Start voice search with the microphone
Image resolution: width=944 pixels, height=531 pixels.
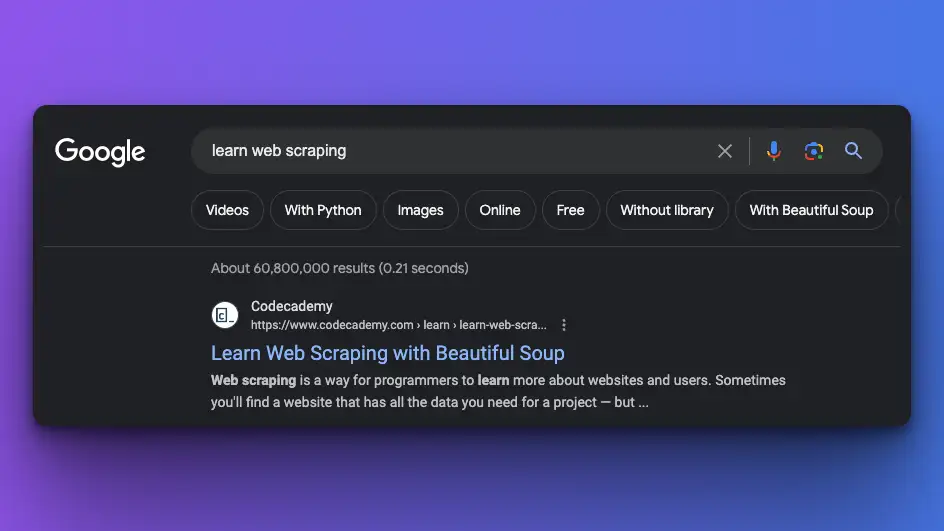pos(774,151)
